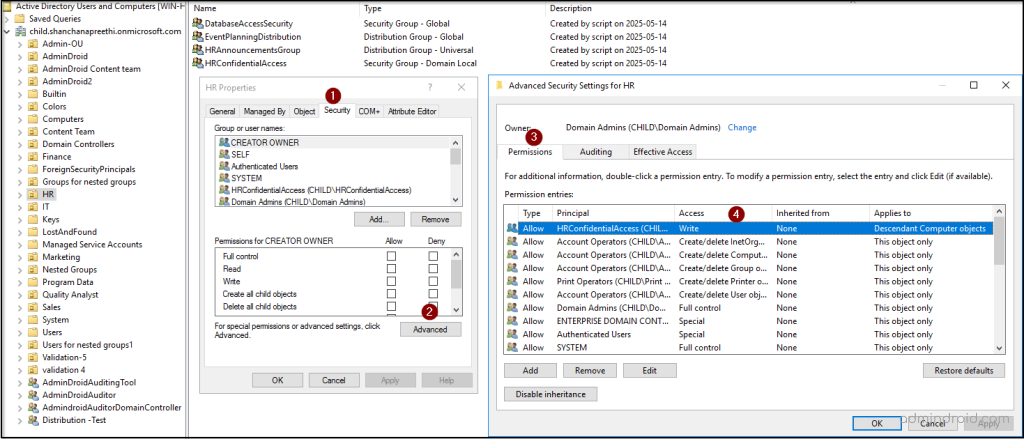Switch to the Effective Access tab
Image resolution: width=1024 pixels, height=439 pixels.
point(661,152)
